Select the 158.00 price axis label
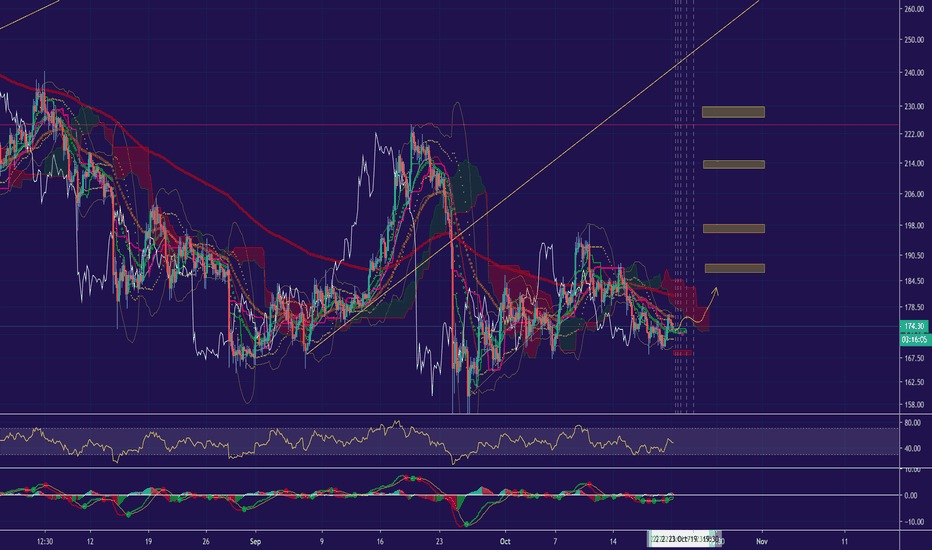The width and height of the screenshot is (932, 550). 914,404
